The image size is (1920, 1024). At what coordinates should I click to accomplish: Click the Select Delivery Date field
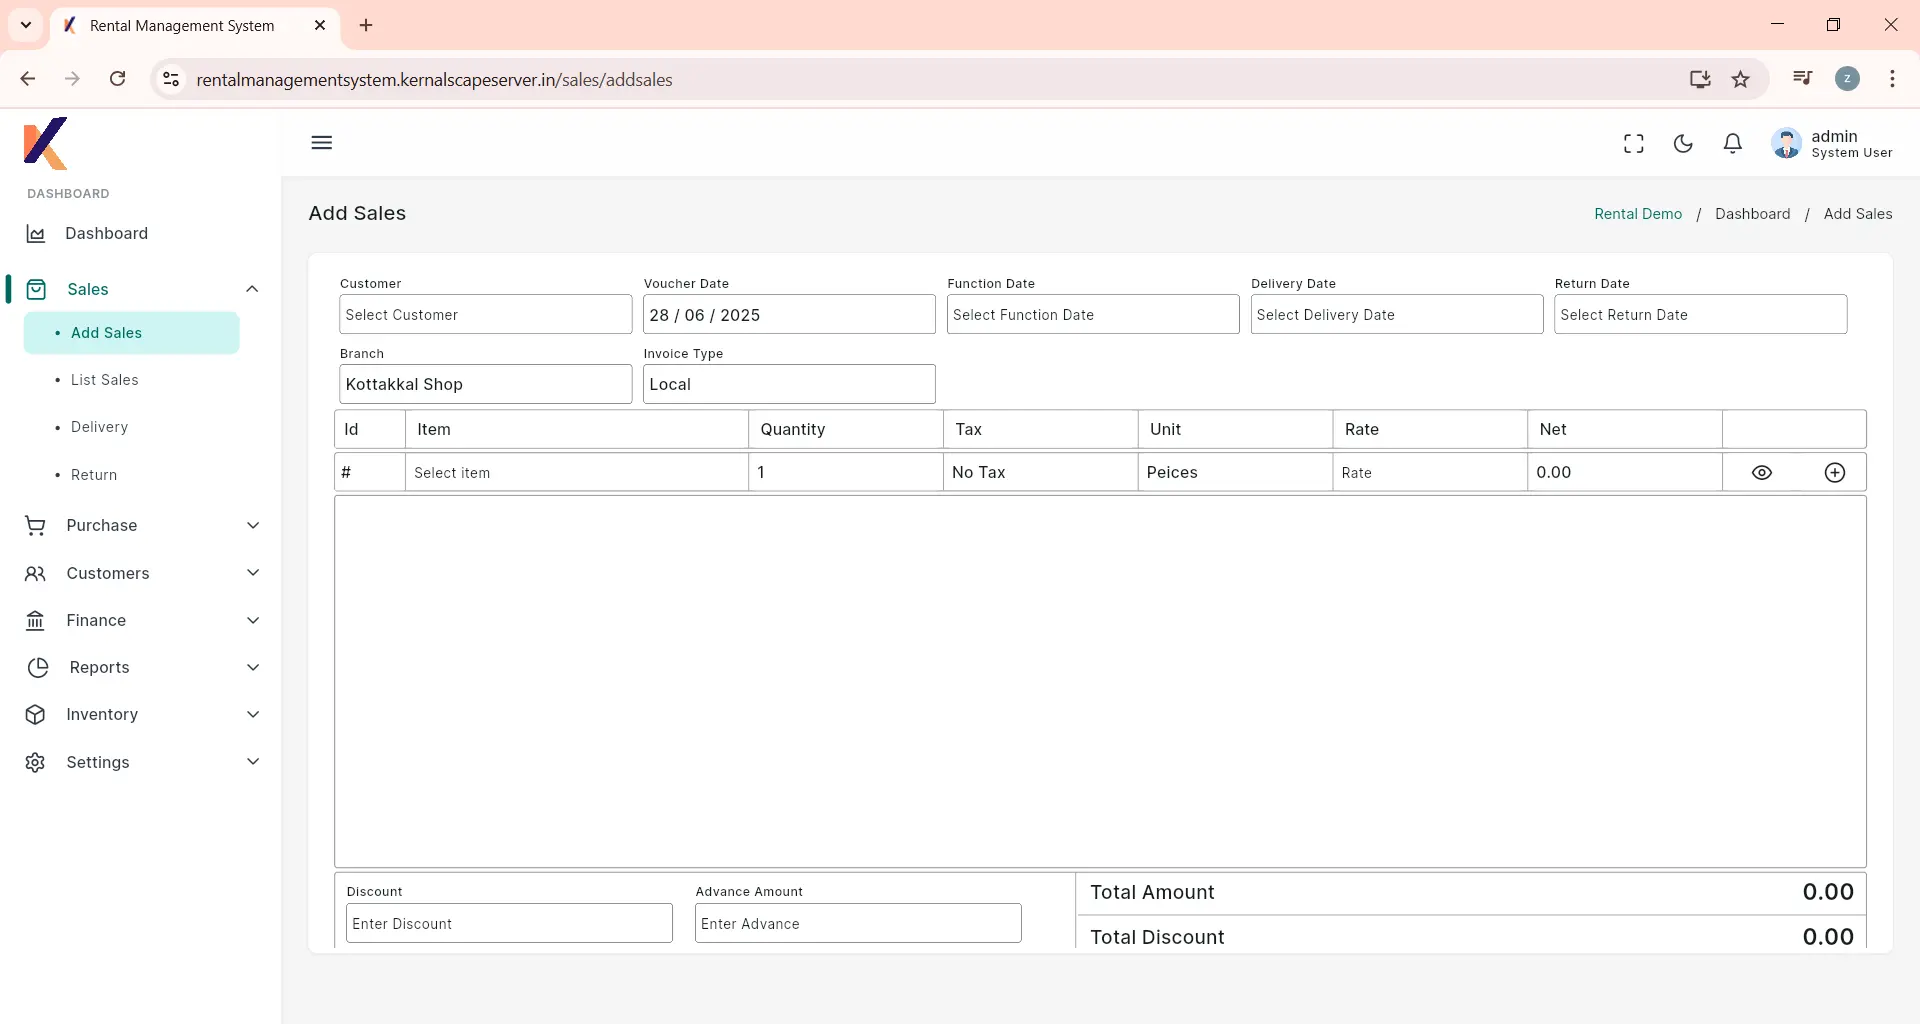click(1397, 315)
